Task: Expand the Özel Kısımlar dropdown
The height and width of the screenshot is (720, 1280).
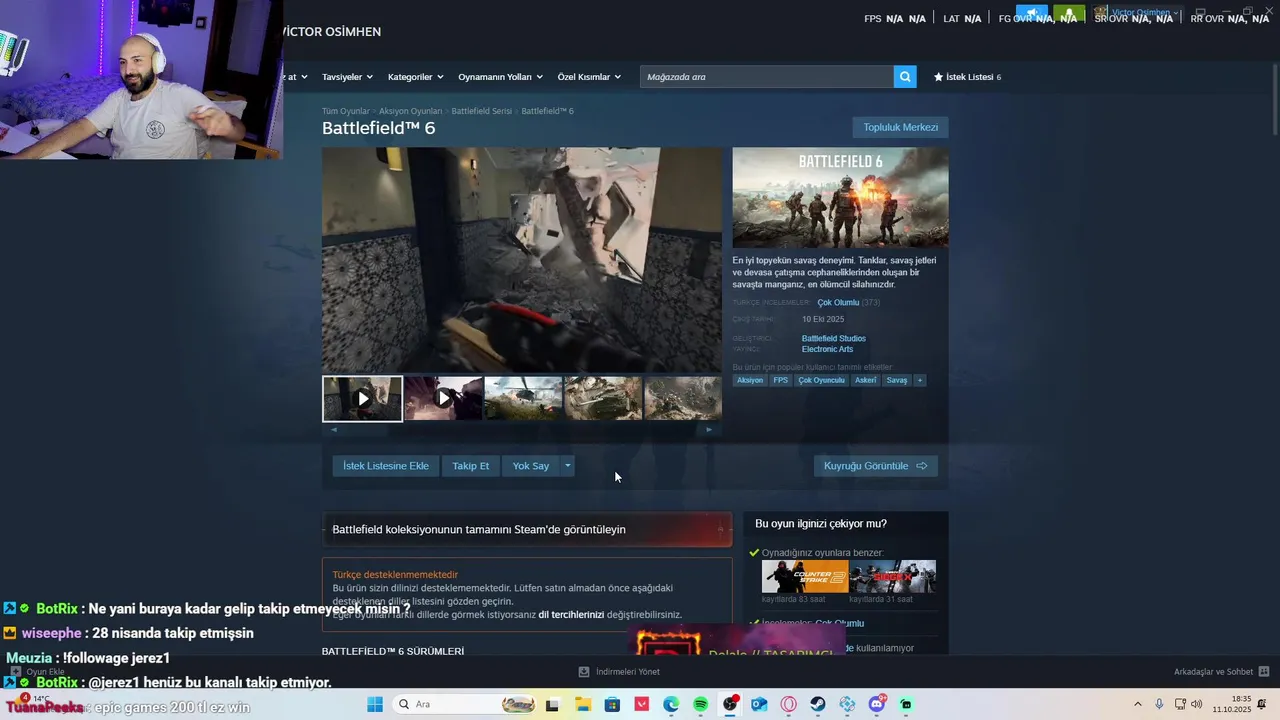Action: click(589, 77)
